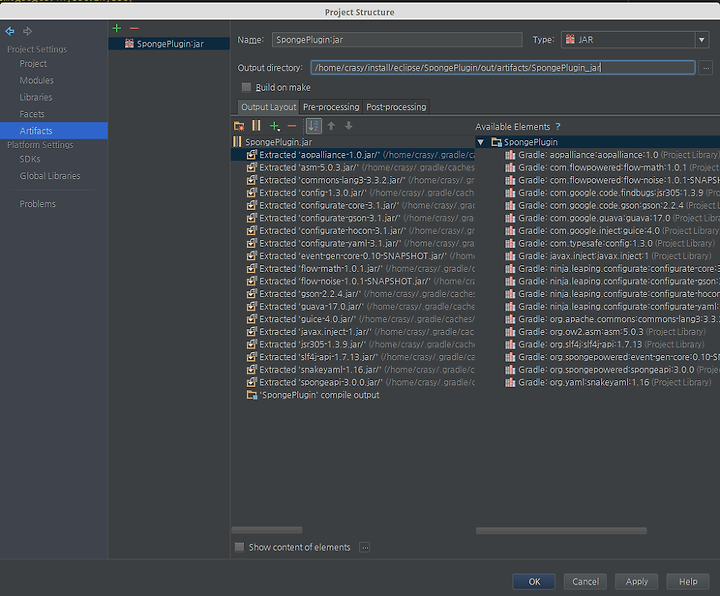The image size is (720, 596).
Task: Select Extracted 'flow-math-1.0.1.jar/' row
Action: click(x=353, y=269)
